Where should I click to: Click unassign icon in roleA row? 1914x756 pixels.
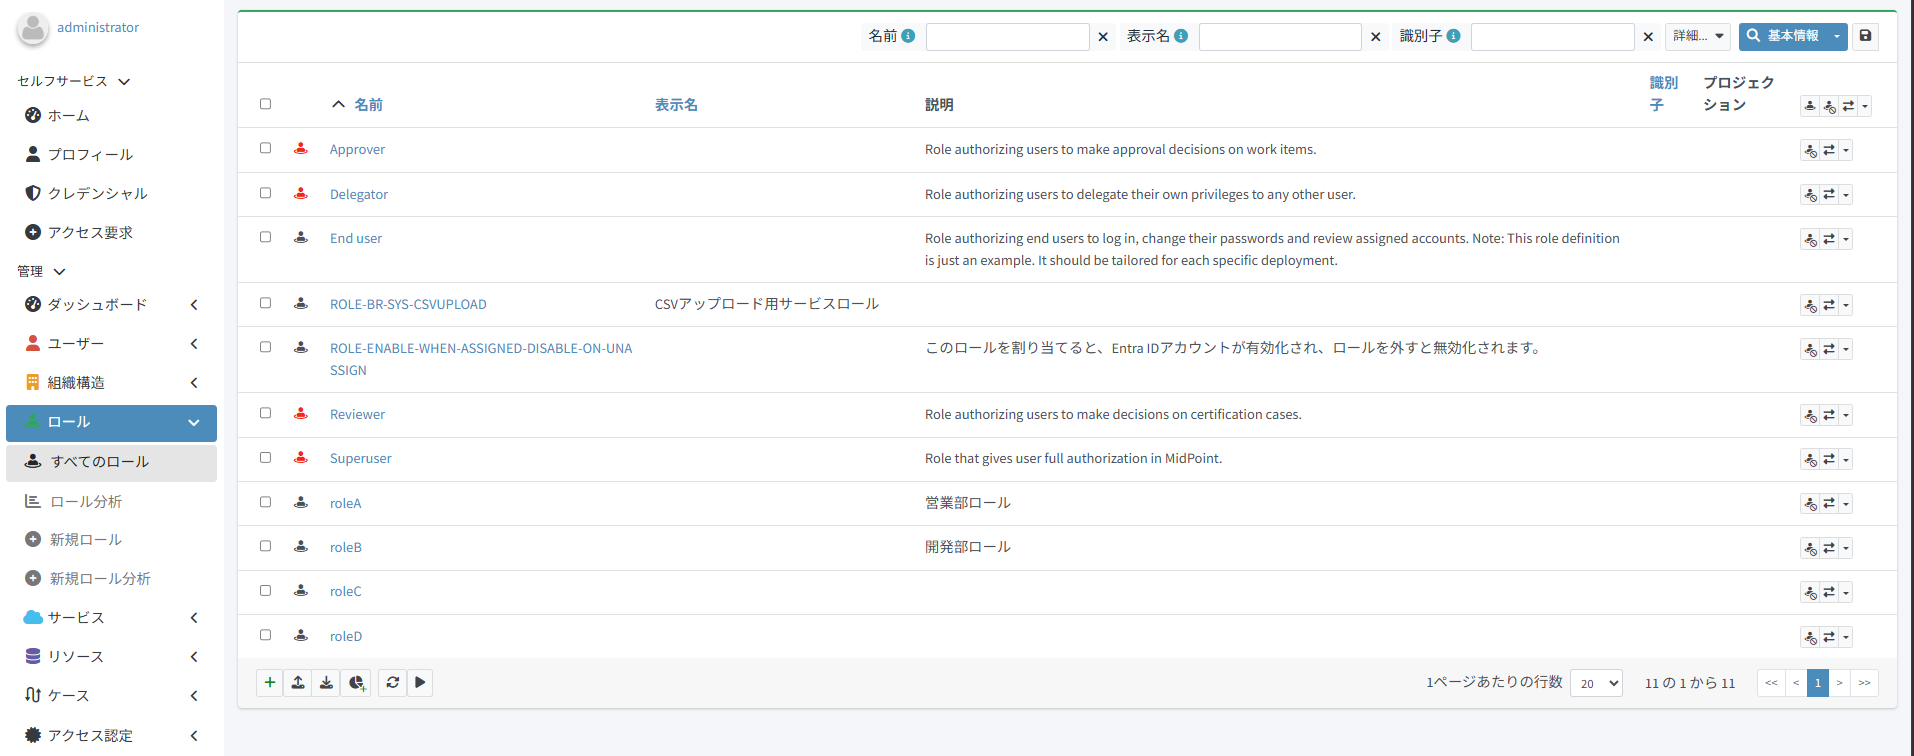pyautogui.click(x=1810, y=504)
